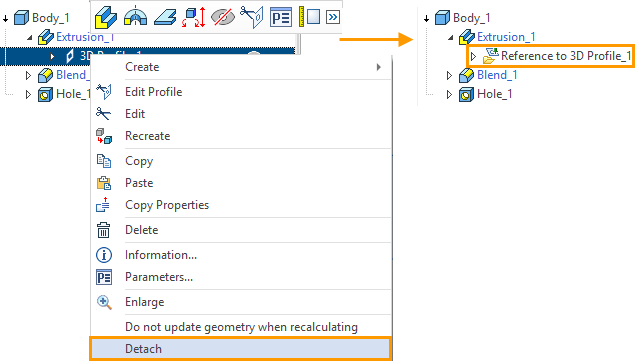638x361 pixels.
Task: Select Blend item in left tree
Action: point(73,75)
